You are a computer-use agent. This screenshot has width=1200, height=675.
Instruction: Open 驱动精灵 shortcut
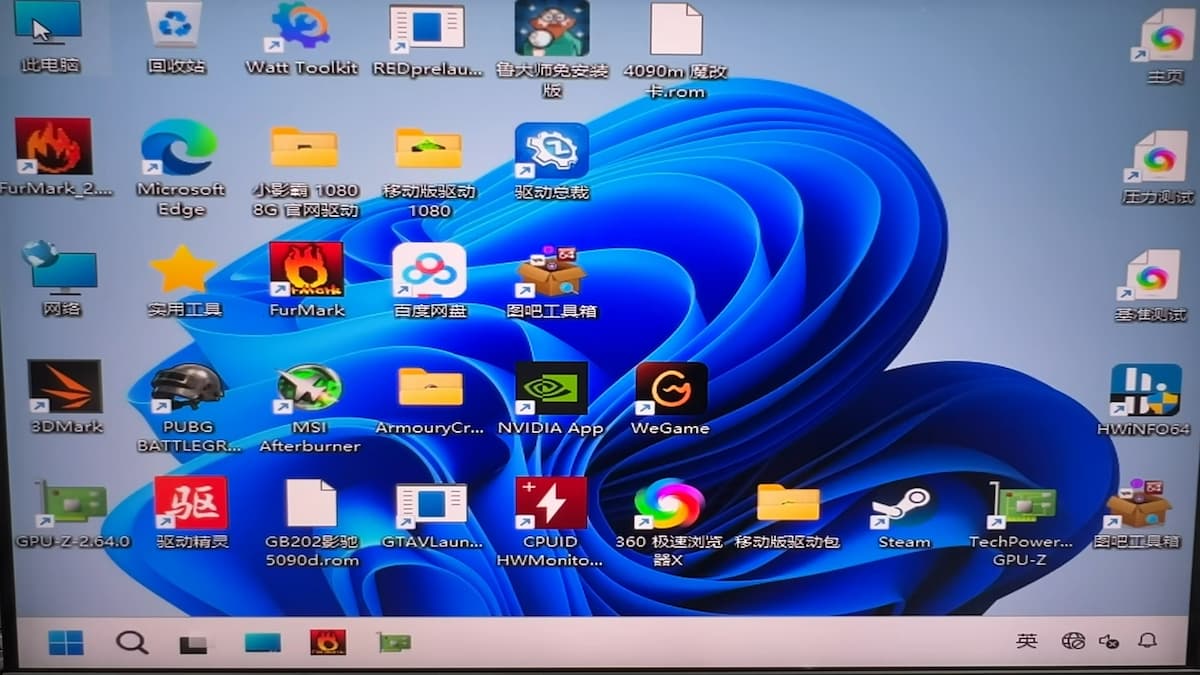click(x=192, y=513)
